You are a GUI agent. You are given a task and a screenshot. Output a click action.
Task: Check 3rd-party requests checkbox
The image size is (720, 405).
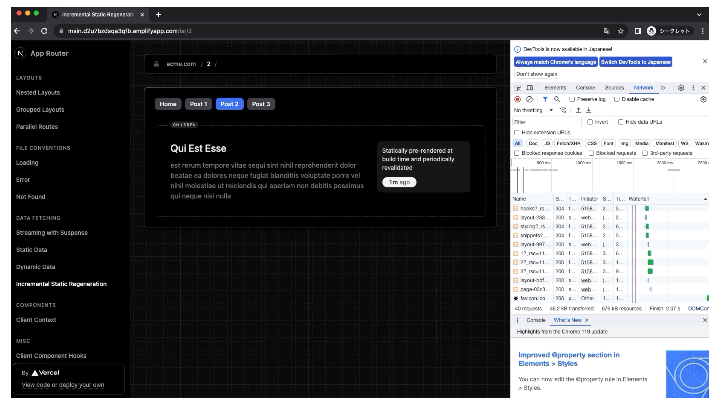click(645, 153)
